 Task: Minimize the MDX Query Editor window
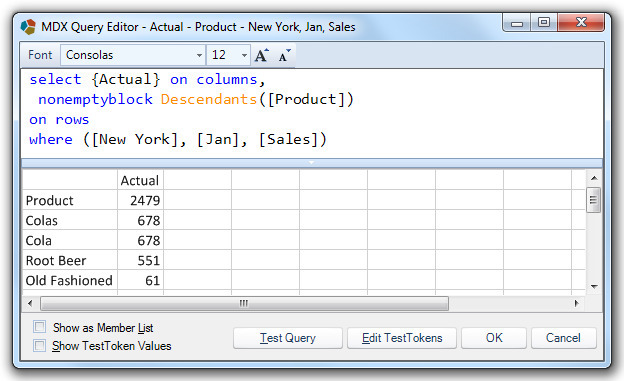(517, 23)
